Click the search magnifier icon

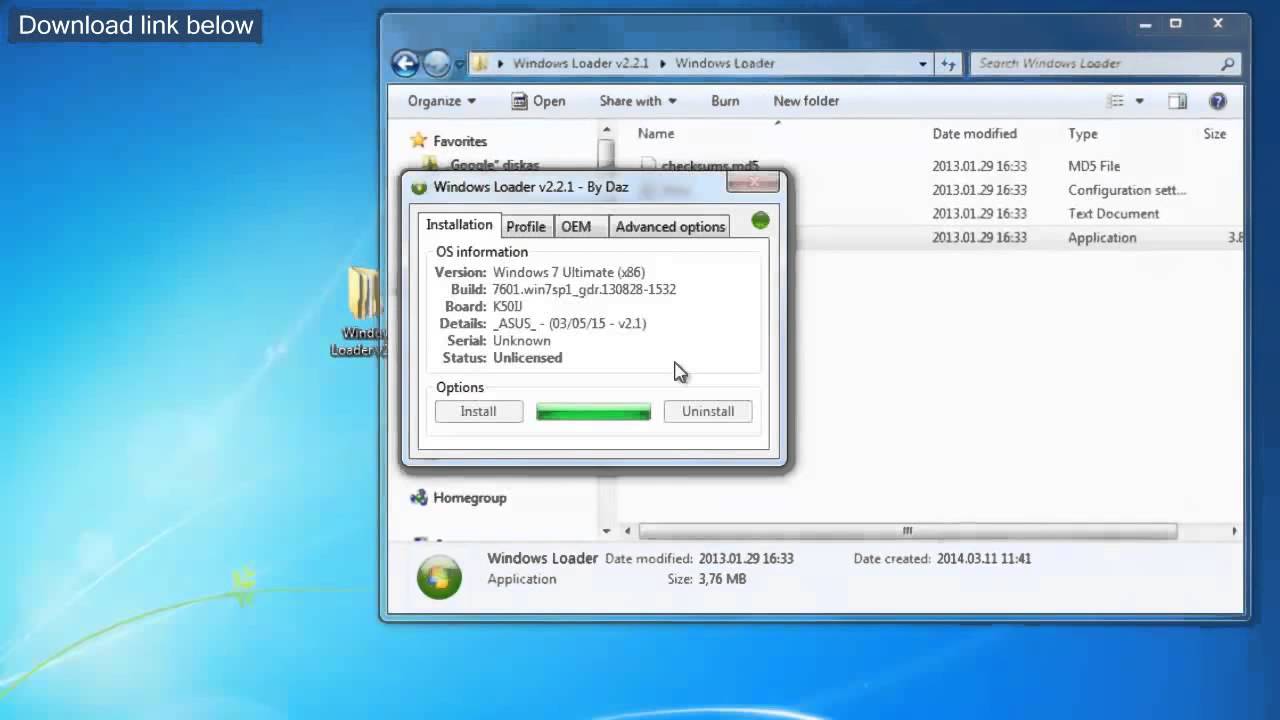point(1228,63)
